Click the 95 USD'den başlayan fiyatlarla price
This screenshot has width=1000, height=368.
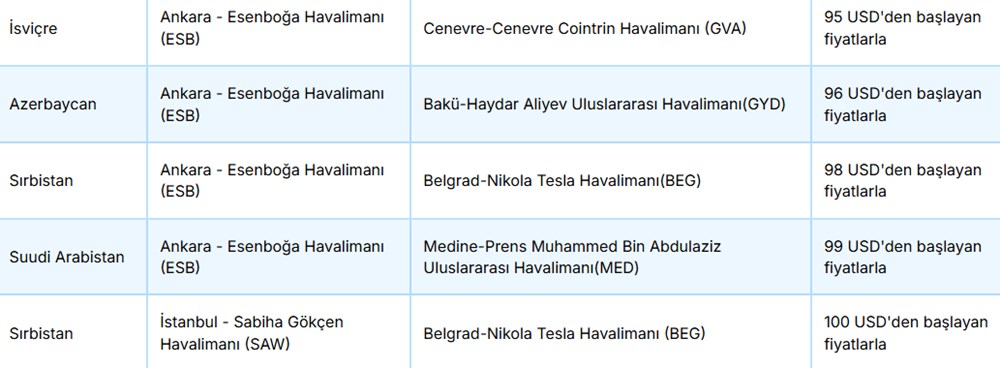[x=902, y=29]
